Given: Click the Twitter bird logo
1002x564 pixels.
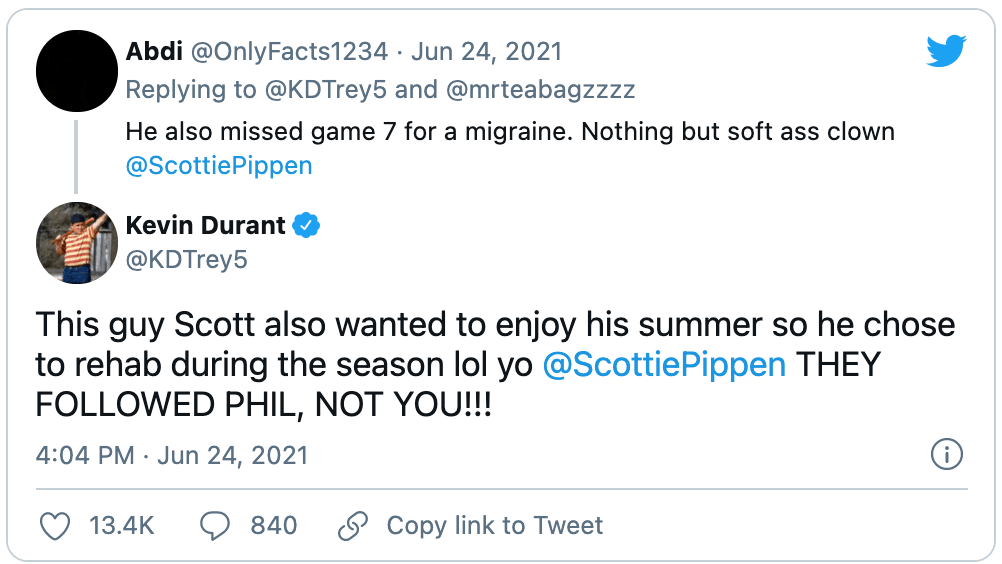Looking at the screenshot, I should 945,51.
